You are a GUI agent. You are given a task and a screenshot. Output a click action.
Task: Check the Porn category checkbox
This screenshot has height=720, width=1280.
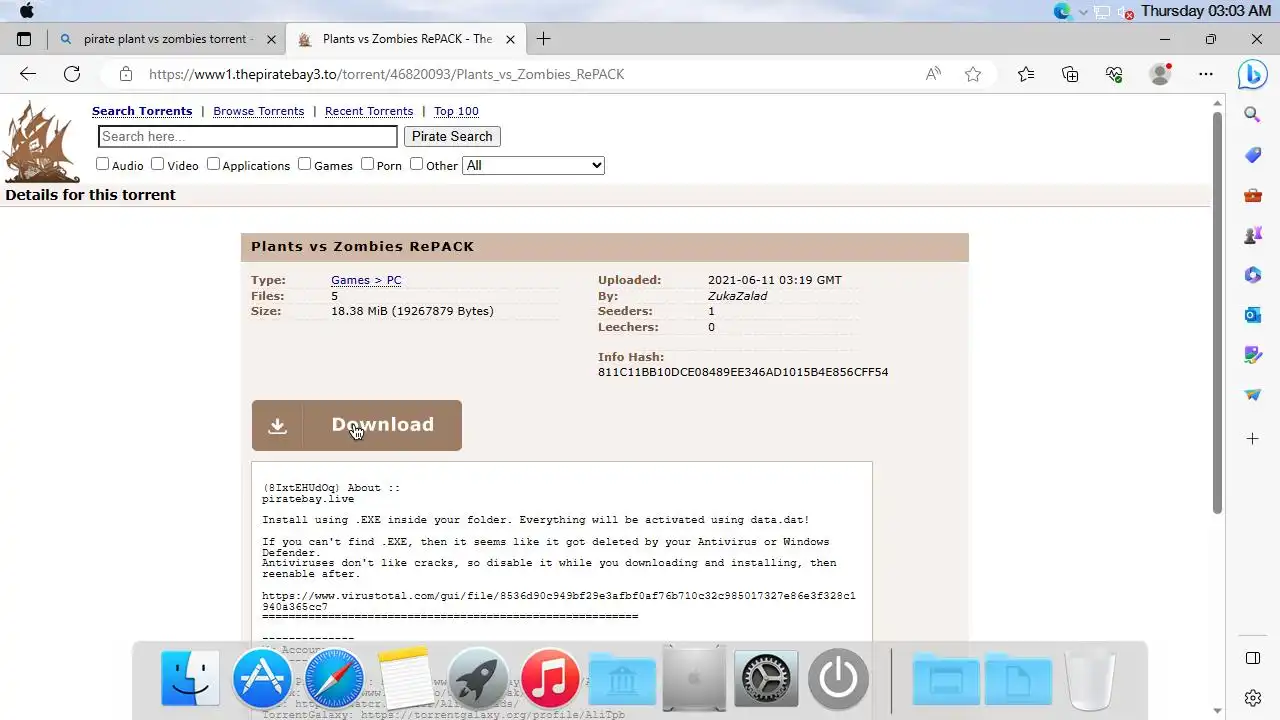click(367, 164)
